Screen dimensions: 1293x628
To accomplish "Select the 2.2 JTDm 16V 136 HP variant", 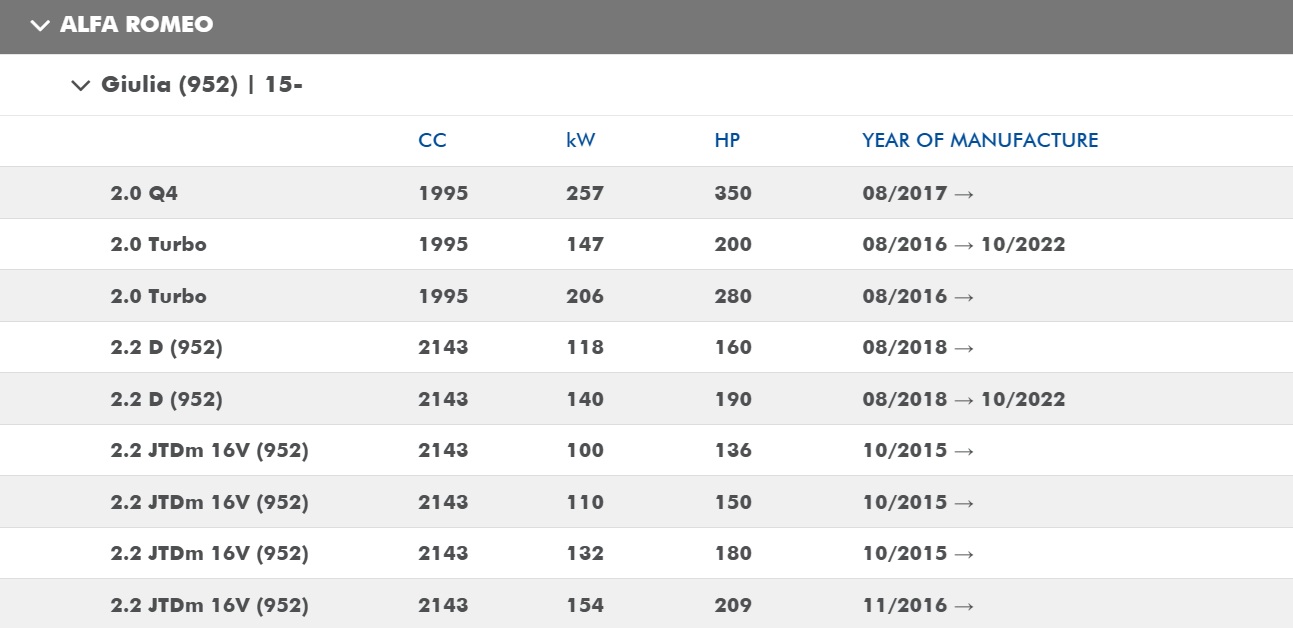I will coord(209,451).
